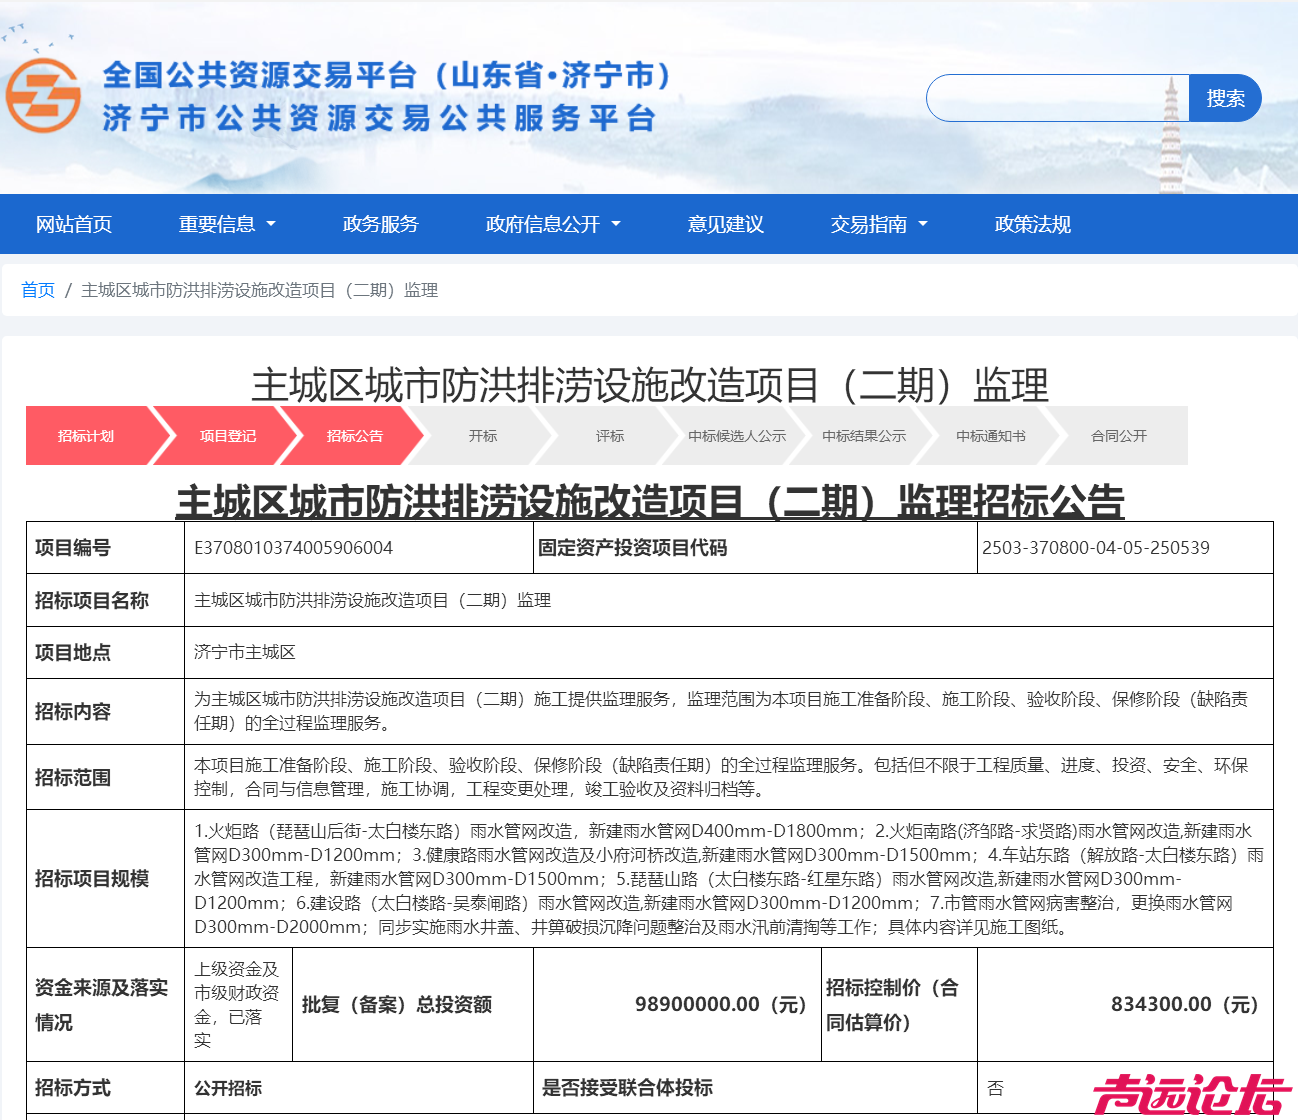Viewport: 1298px width, 1120px height.
Task: Click the 招标项目名称 row label
Action: (x=92, y=600)
